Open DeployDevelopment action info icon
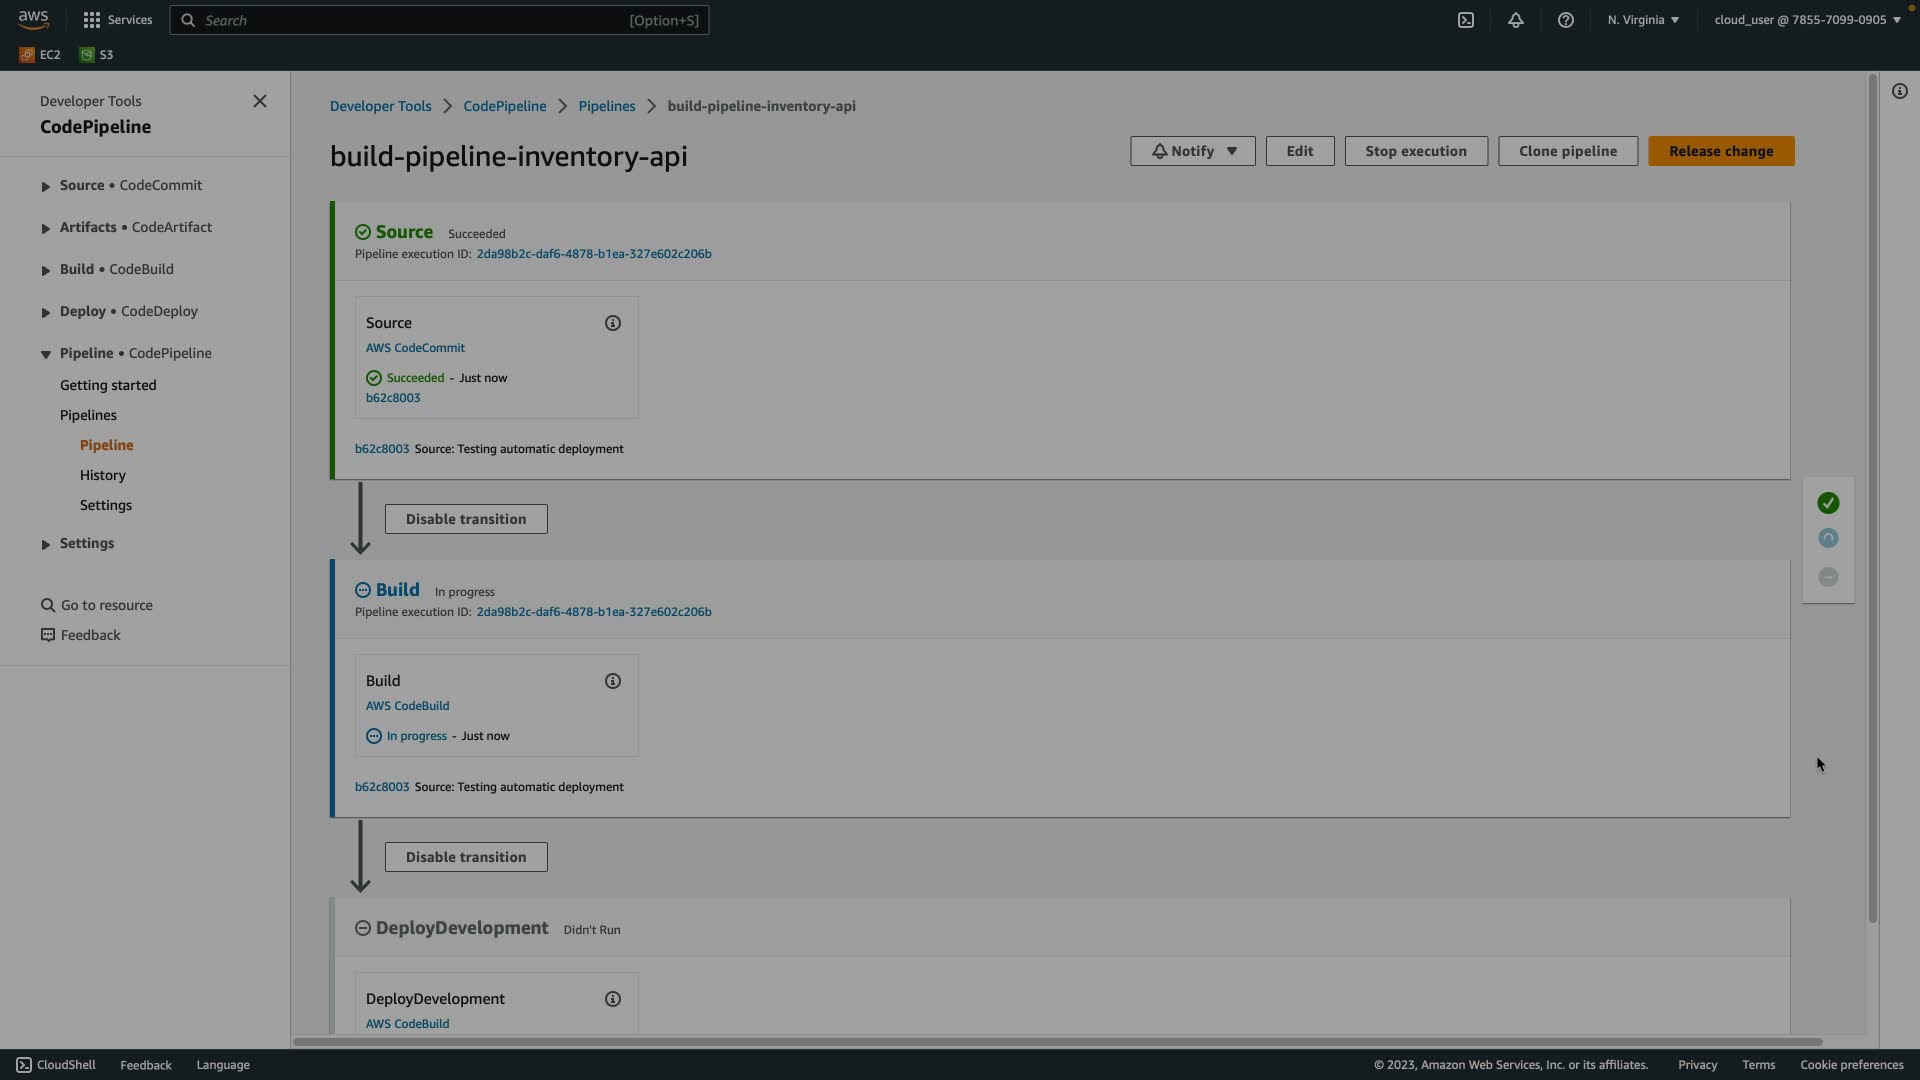Image resolution: width=1920 pixels, height=1080 pixels. [612, 999]
